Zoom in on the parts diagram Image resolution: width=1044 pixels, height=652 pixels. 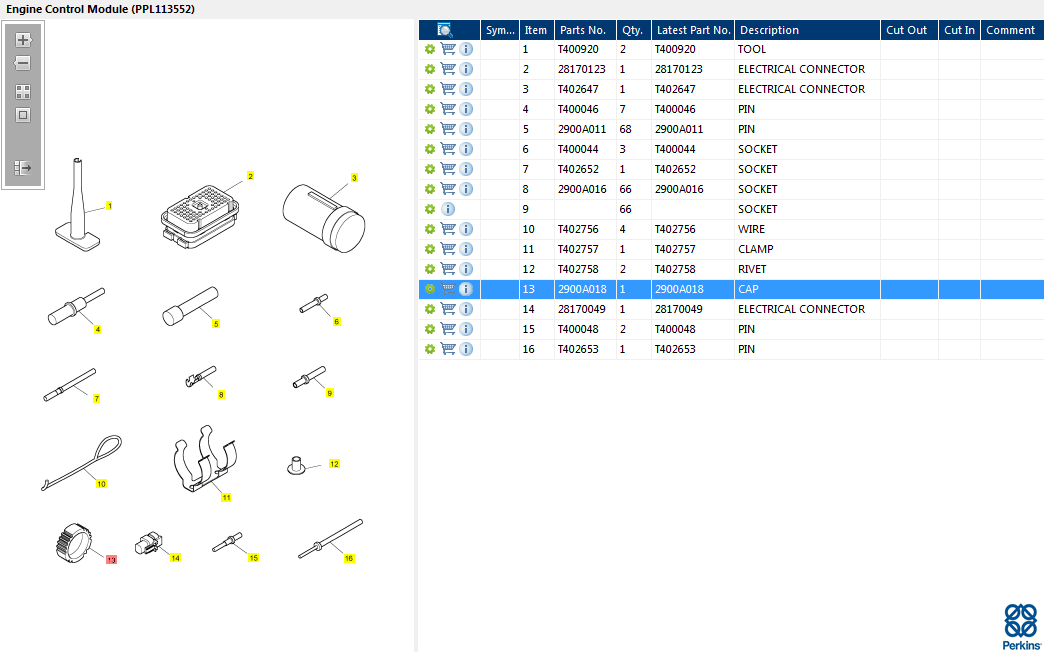pyautogui.click(x=23, y=40)
